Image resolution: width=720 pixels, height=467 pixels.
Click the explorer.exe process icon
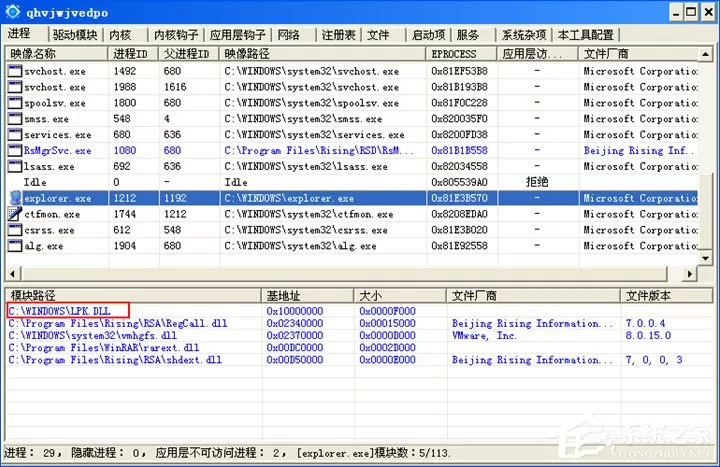tap(15, 198)
